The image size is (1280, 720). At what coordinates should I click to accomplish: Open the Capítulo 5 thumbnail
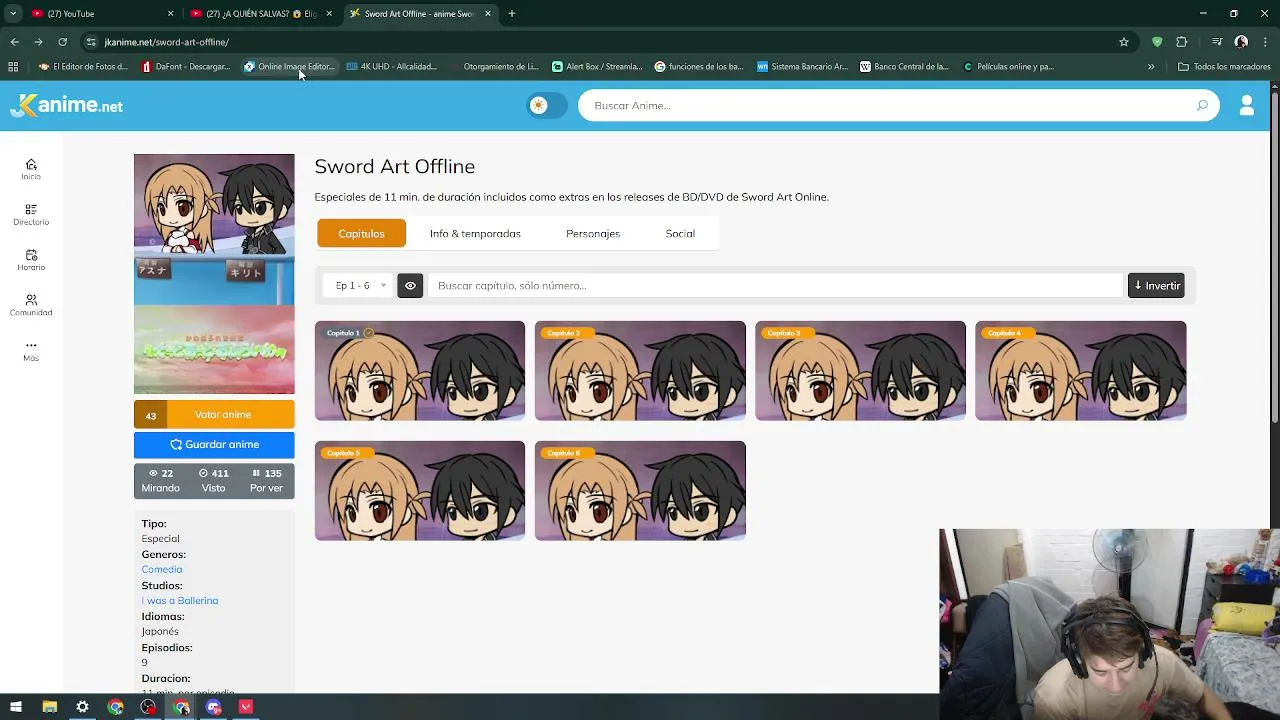coord(420,491)
